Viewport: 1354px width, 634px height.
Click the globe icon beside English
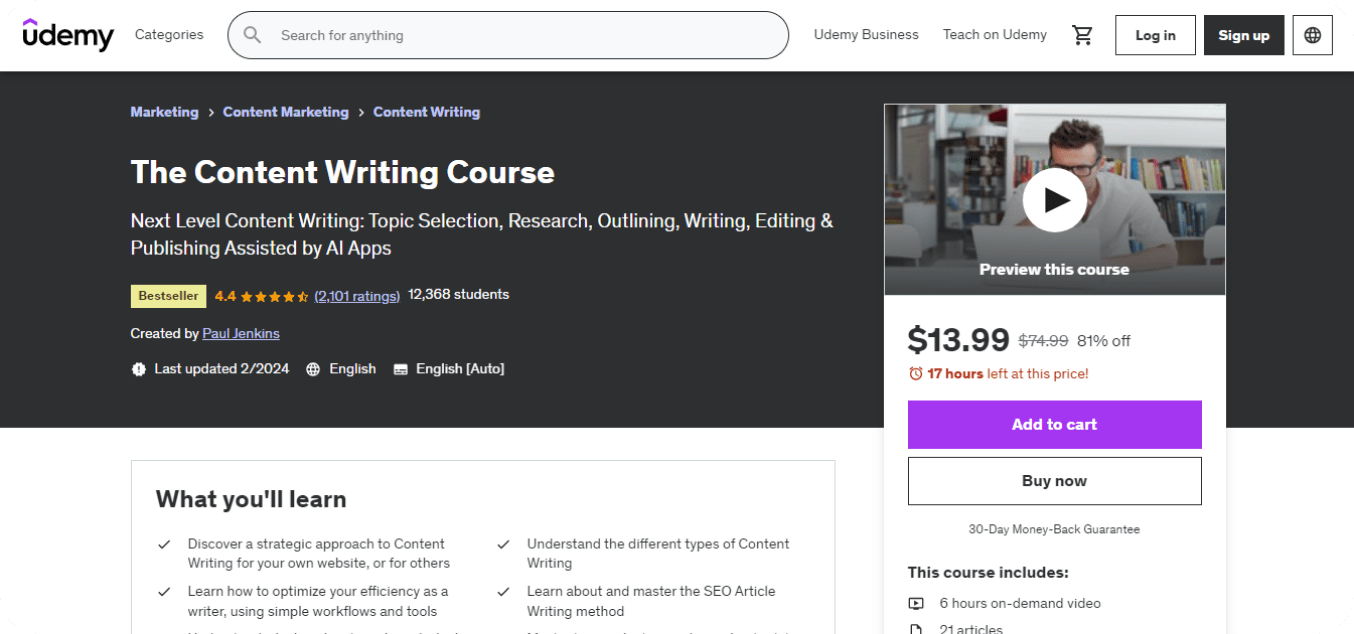(315, 369)
